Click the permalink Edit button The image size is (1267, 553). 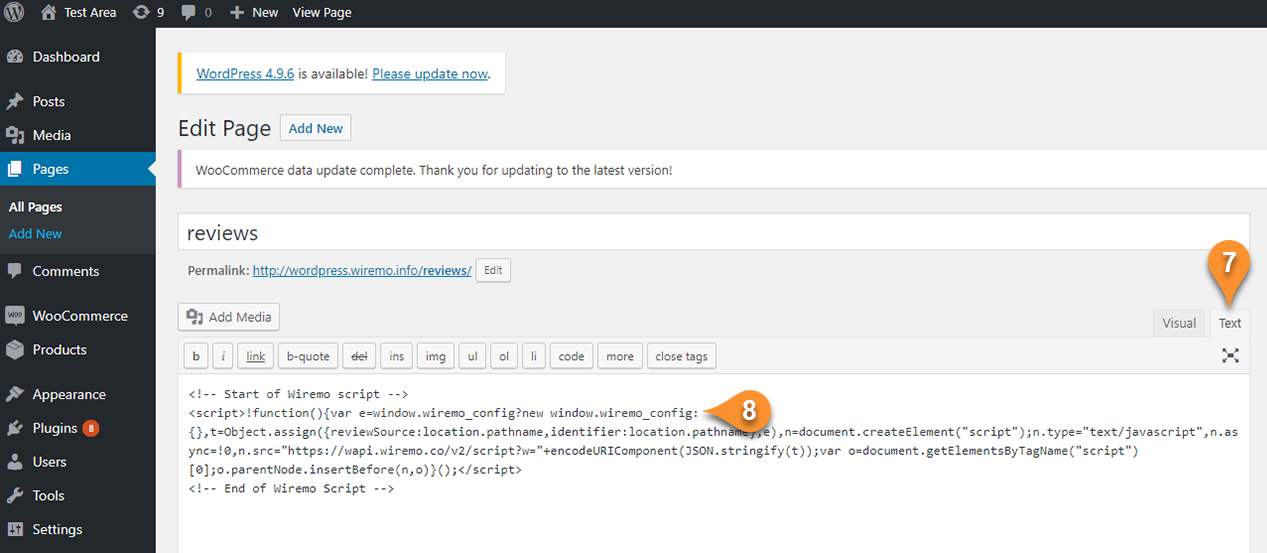493,270
